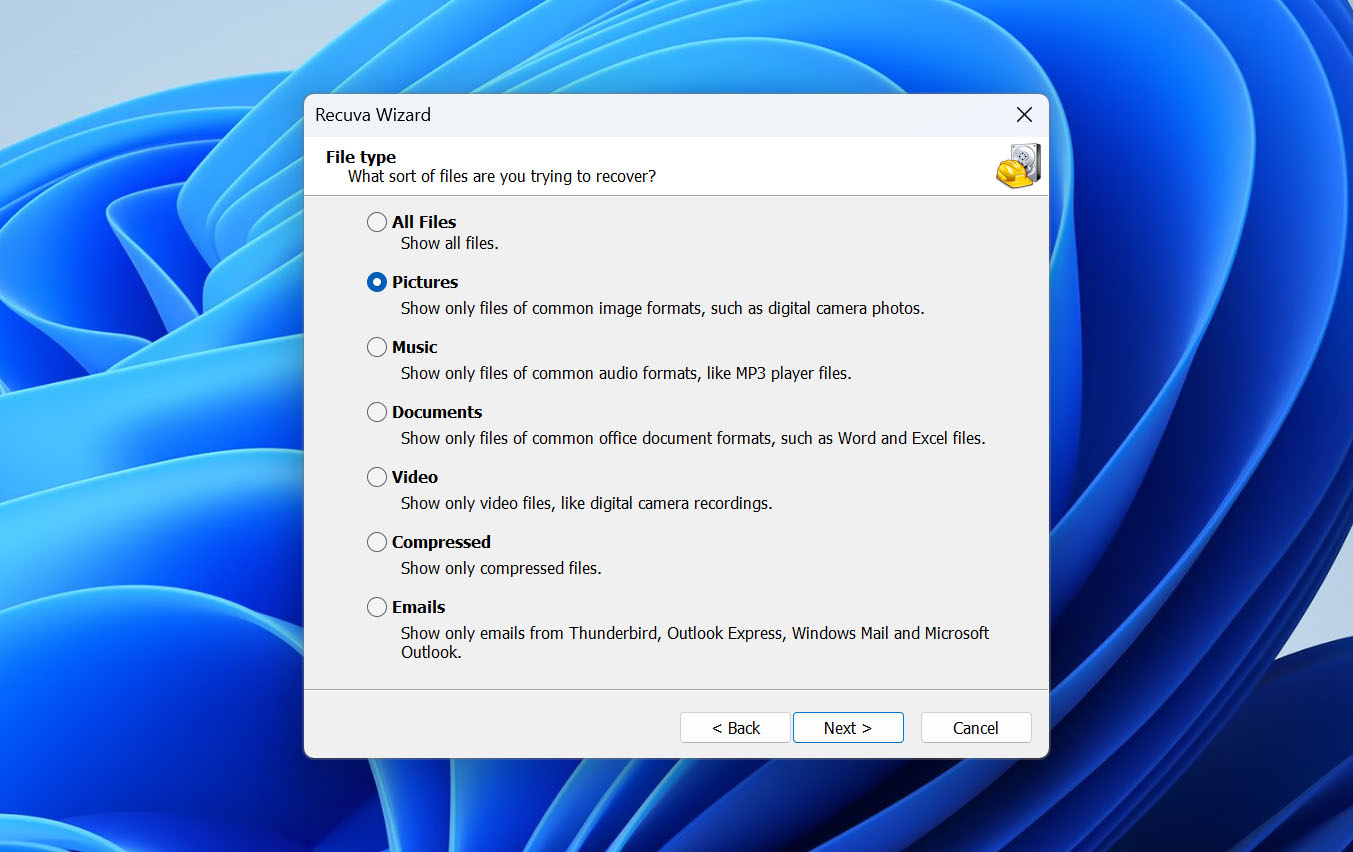Viewport: 1353px width, 852px height.
Task: Choose the Compressed files radio button
Action: click(x=377, y=542)
